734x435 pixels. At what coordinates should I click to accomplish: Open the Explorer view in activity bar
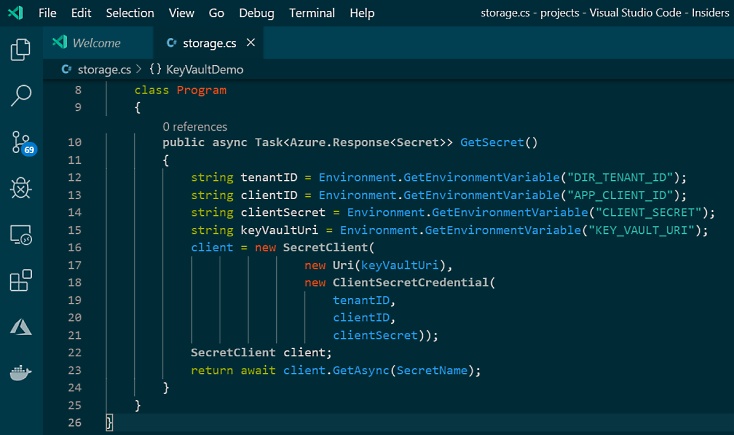click(x=20, y=50)
